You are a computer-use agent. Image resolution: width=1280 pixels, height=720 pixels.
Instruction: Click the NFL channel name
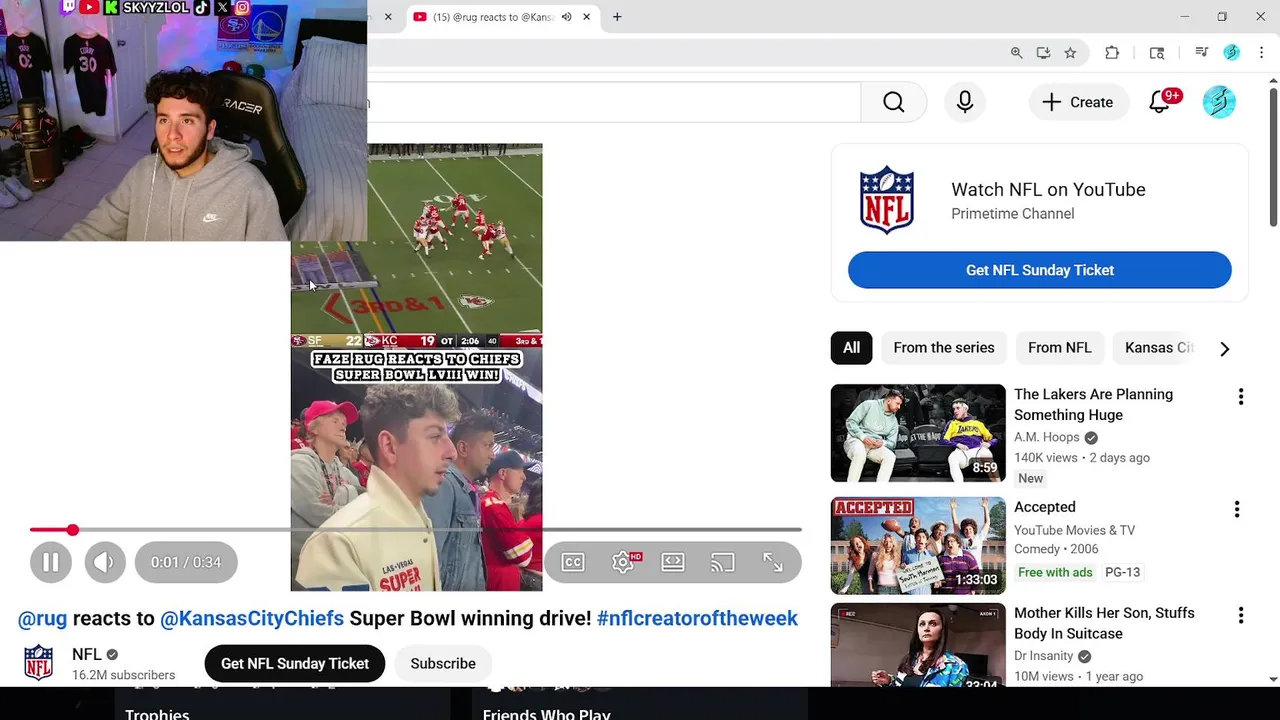pos(87,655)
